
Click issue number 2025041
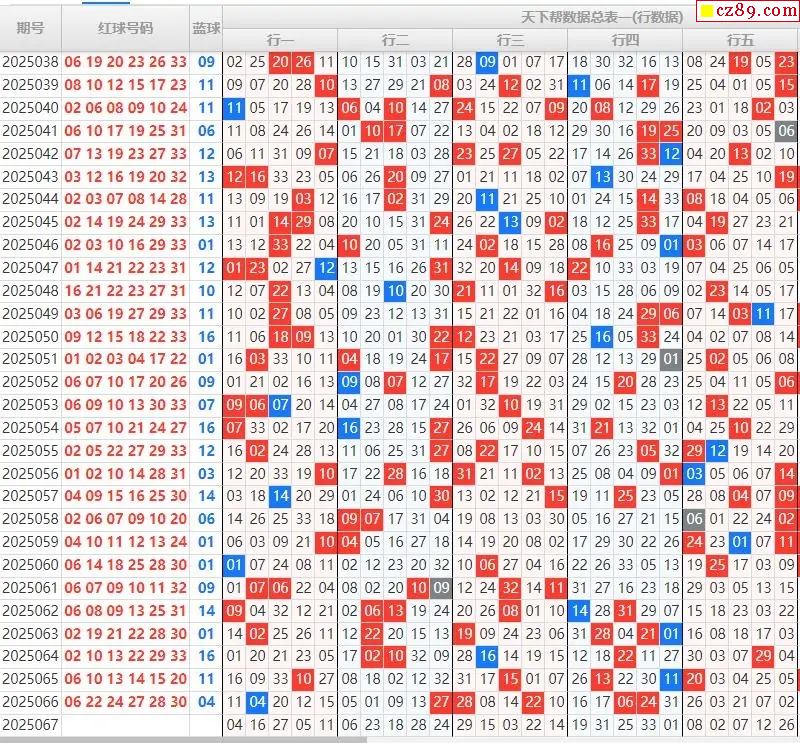click(x=31, y=131)
